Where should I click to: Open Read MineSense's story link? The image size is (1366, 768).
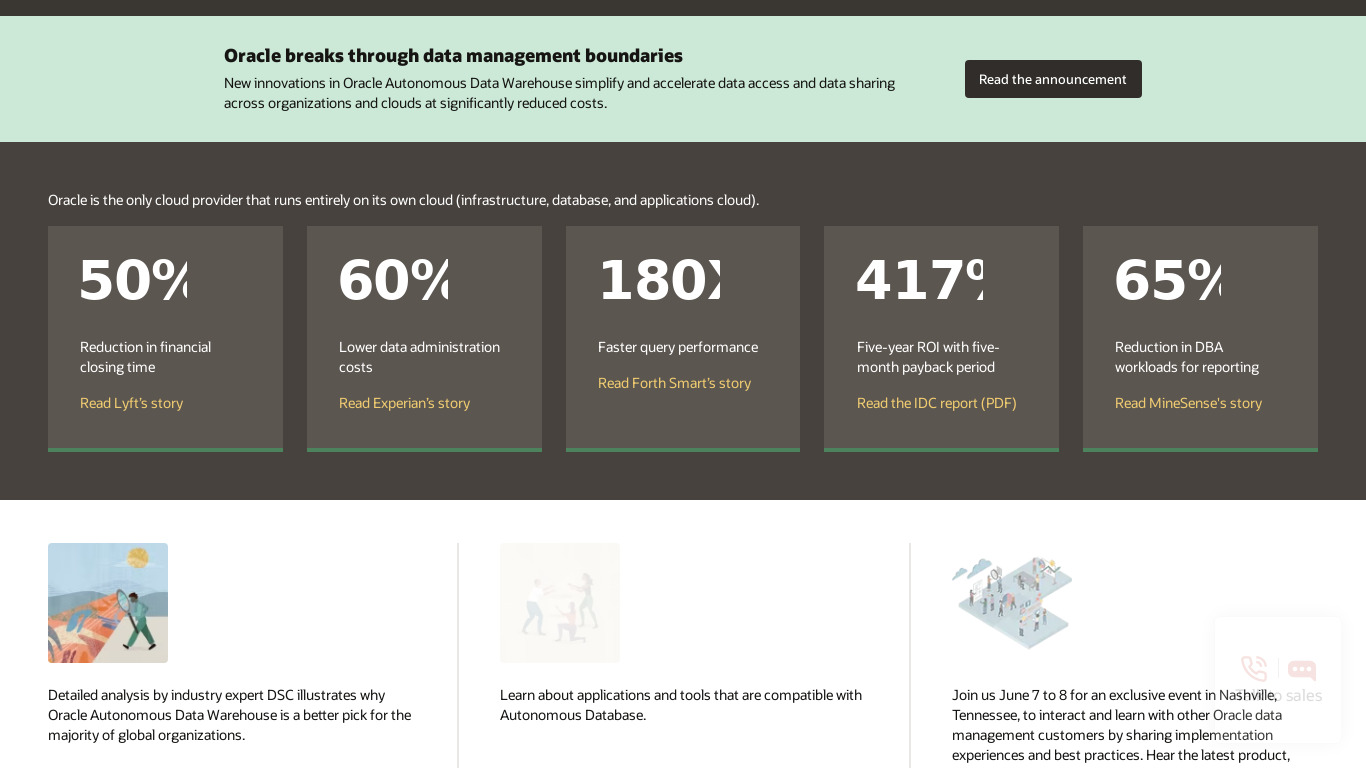tap(1188, 403)
